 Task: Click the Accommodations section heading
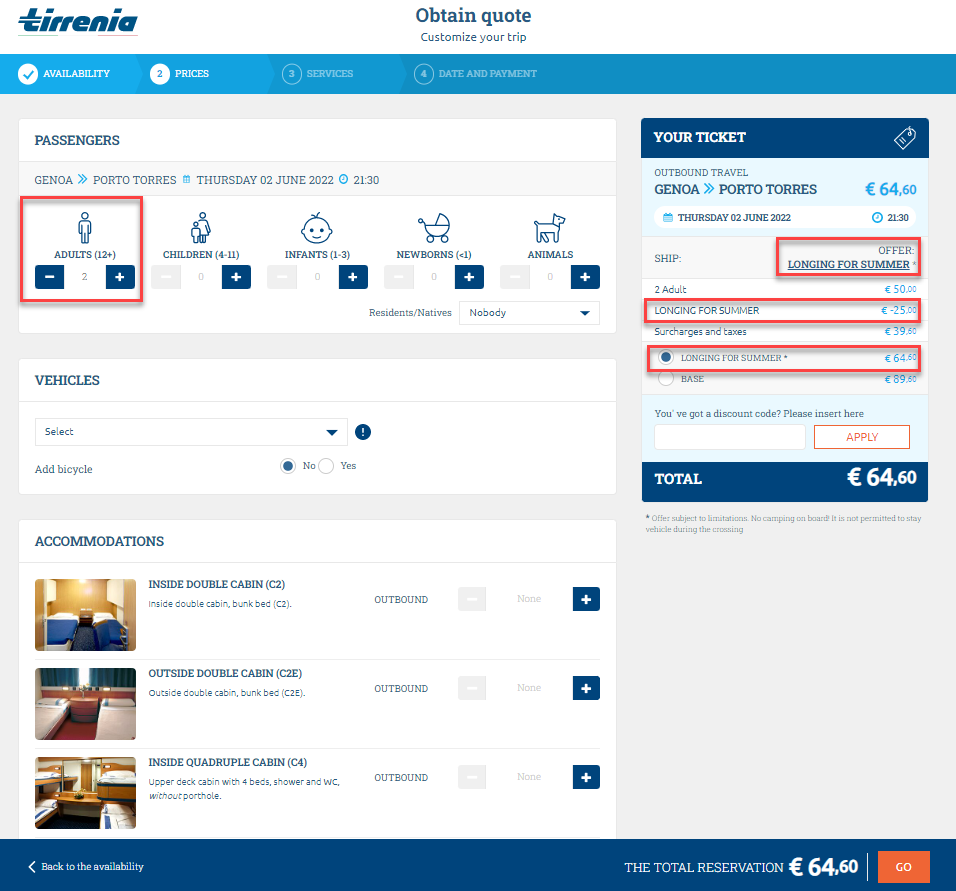(x=99, y=542)
